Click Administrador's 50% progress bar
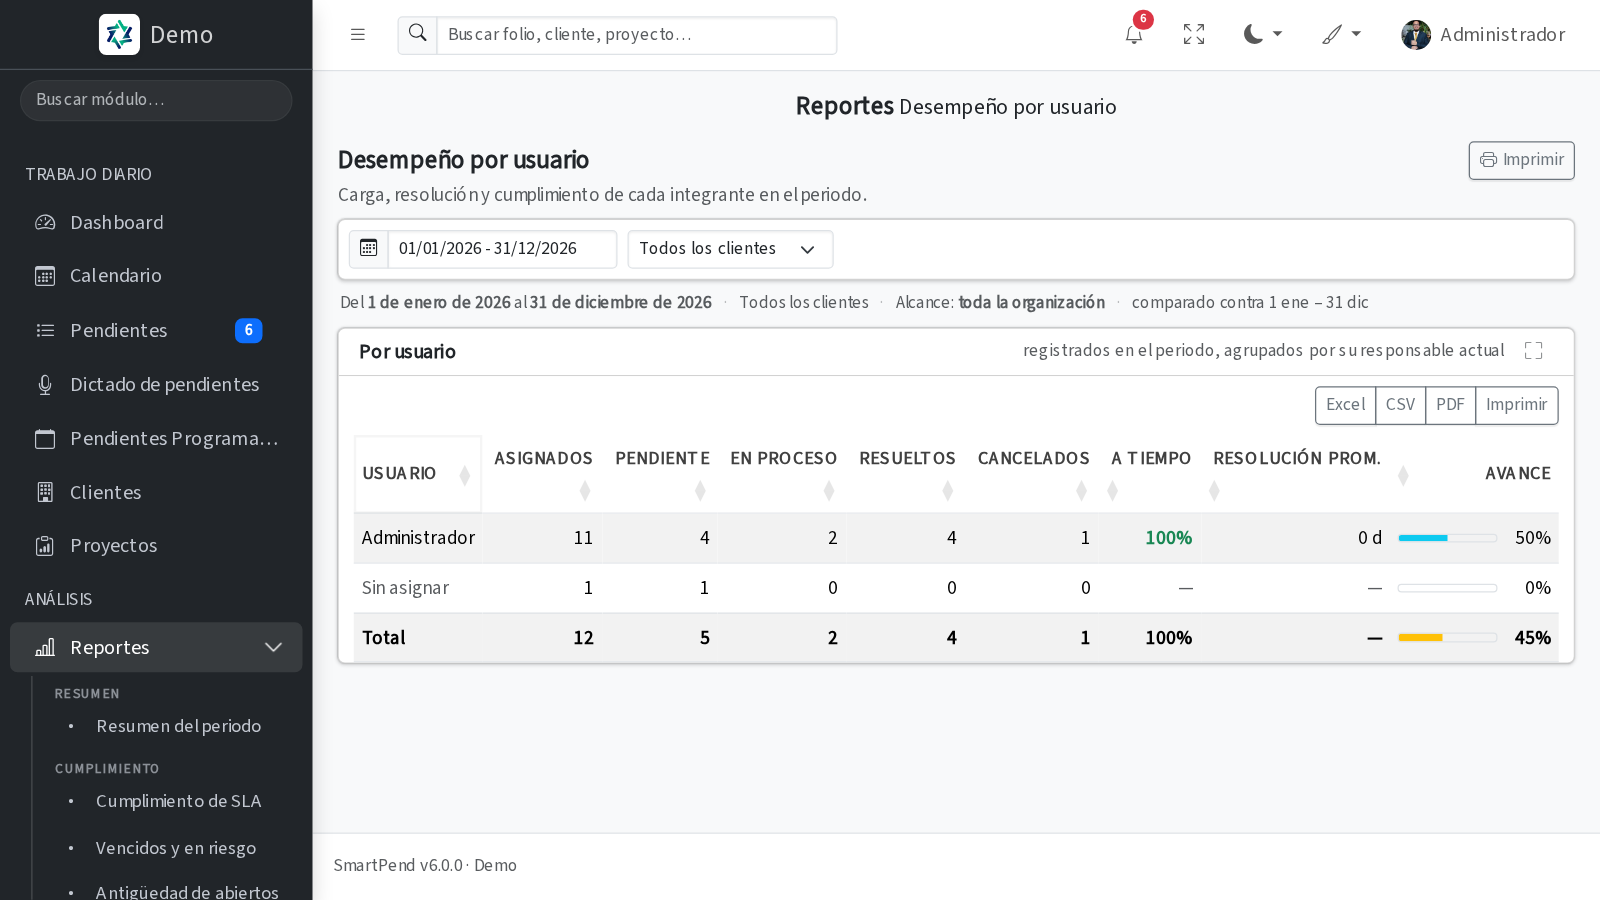1600x900 pixels. (x=1447, y=538)
